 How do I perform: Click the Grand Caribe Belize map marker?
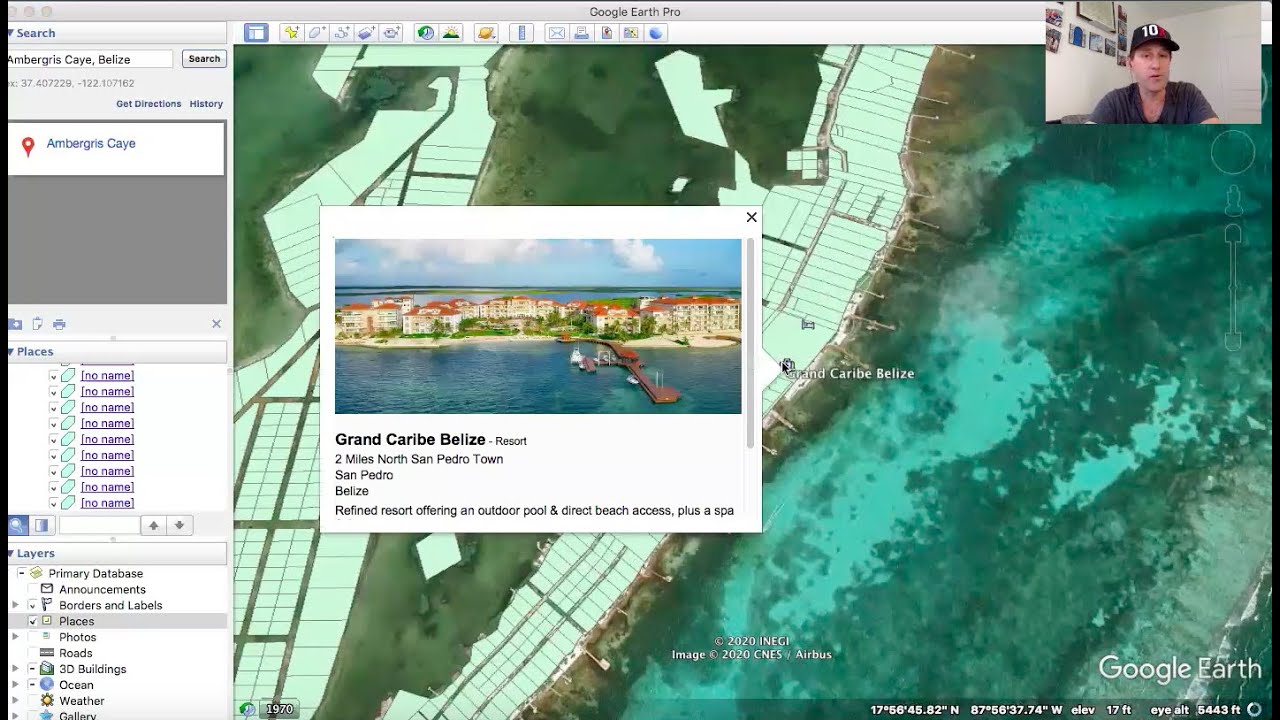coord(788,366)
